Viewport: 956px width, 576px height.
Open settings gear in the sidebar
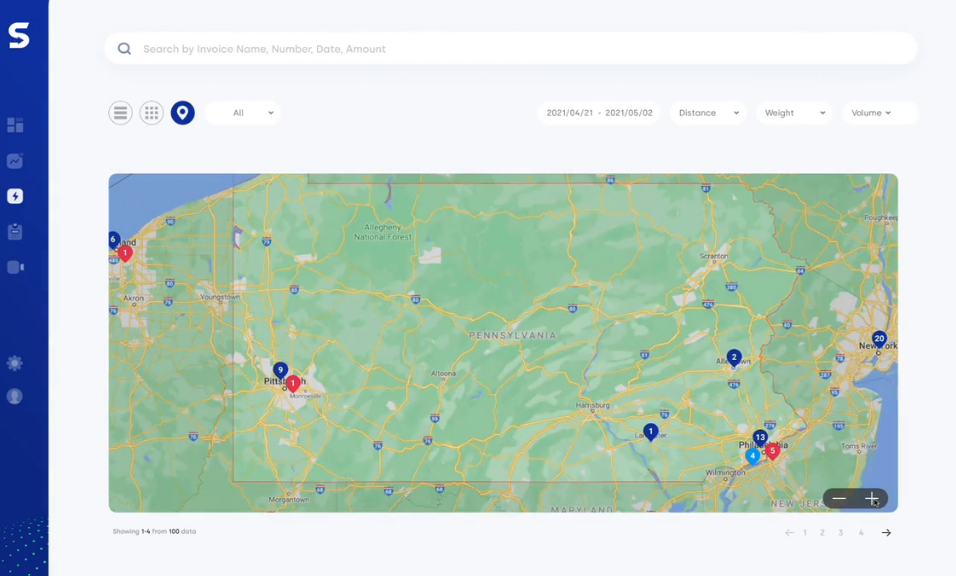[x=15, y=363]
